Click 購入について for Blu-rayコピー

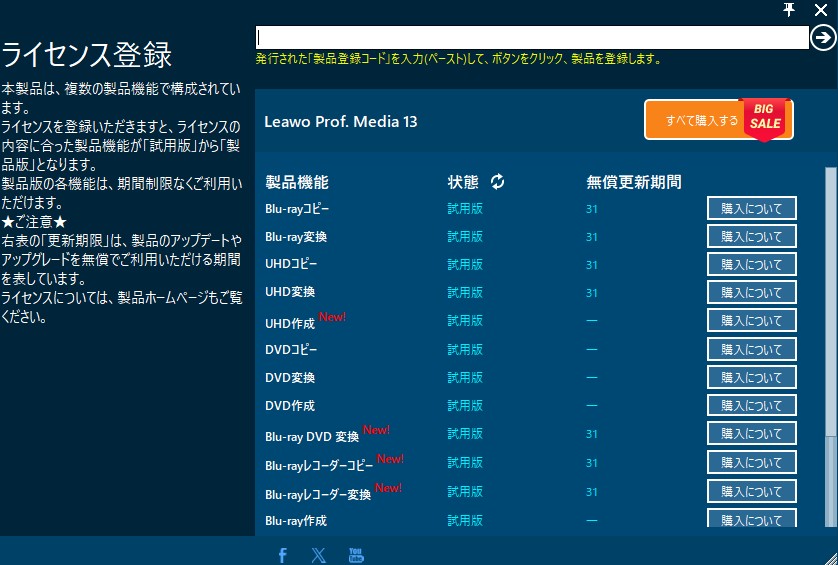pos(751,208)
